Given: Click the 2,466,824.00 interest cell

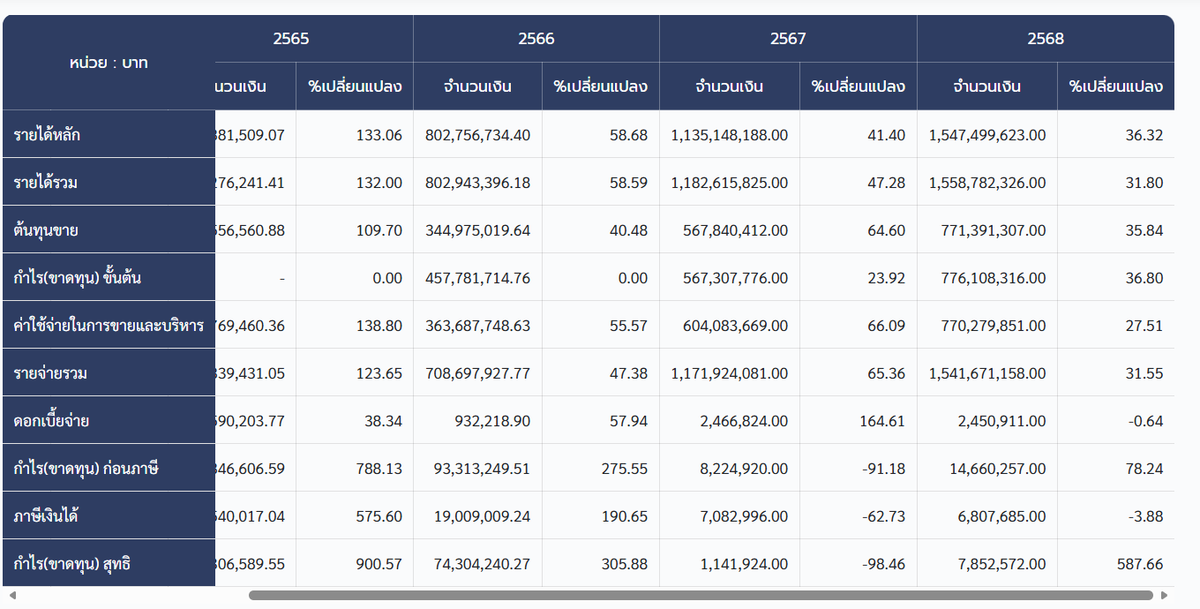Looking at the screenshot, I should 730,420.
